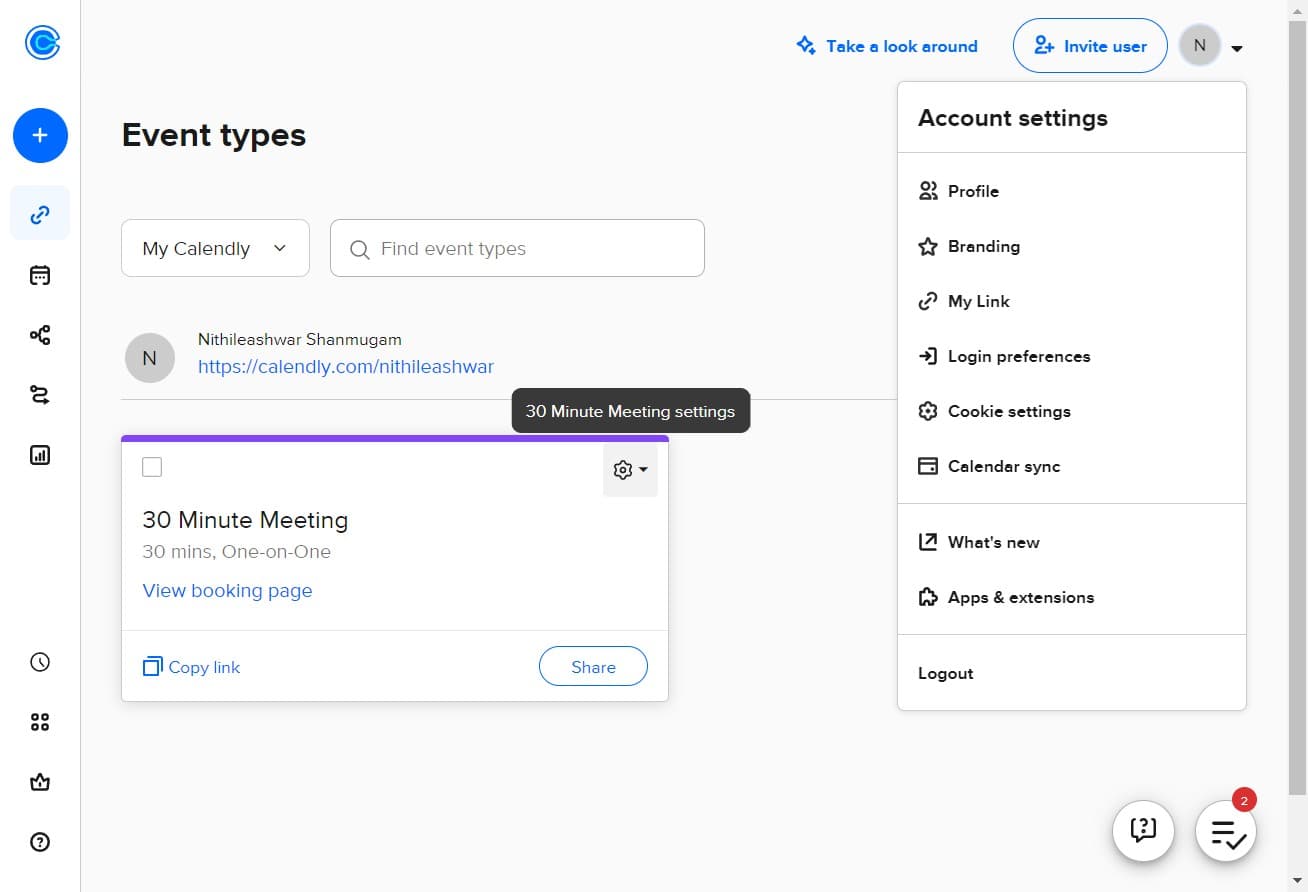Open the help question mark icon

pyautogui.click(x=40, y=842)
